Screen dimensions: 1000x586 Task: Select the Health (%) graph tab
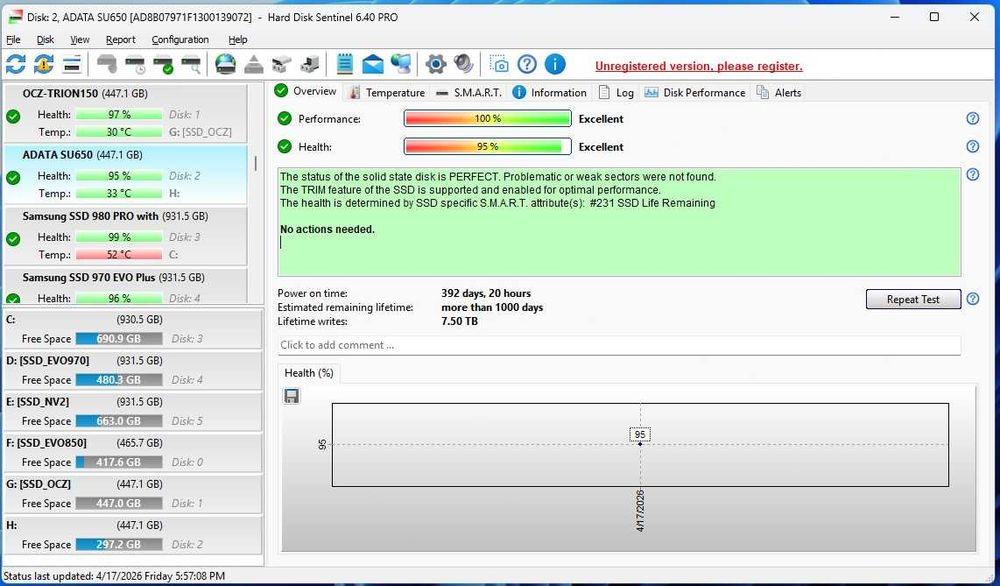point(309,373)
